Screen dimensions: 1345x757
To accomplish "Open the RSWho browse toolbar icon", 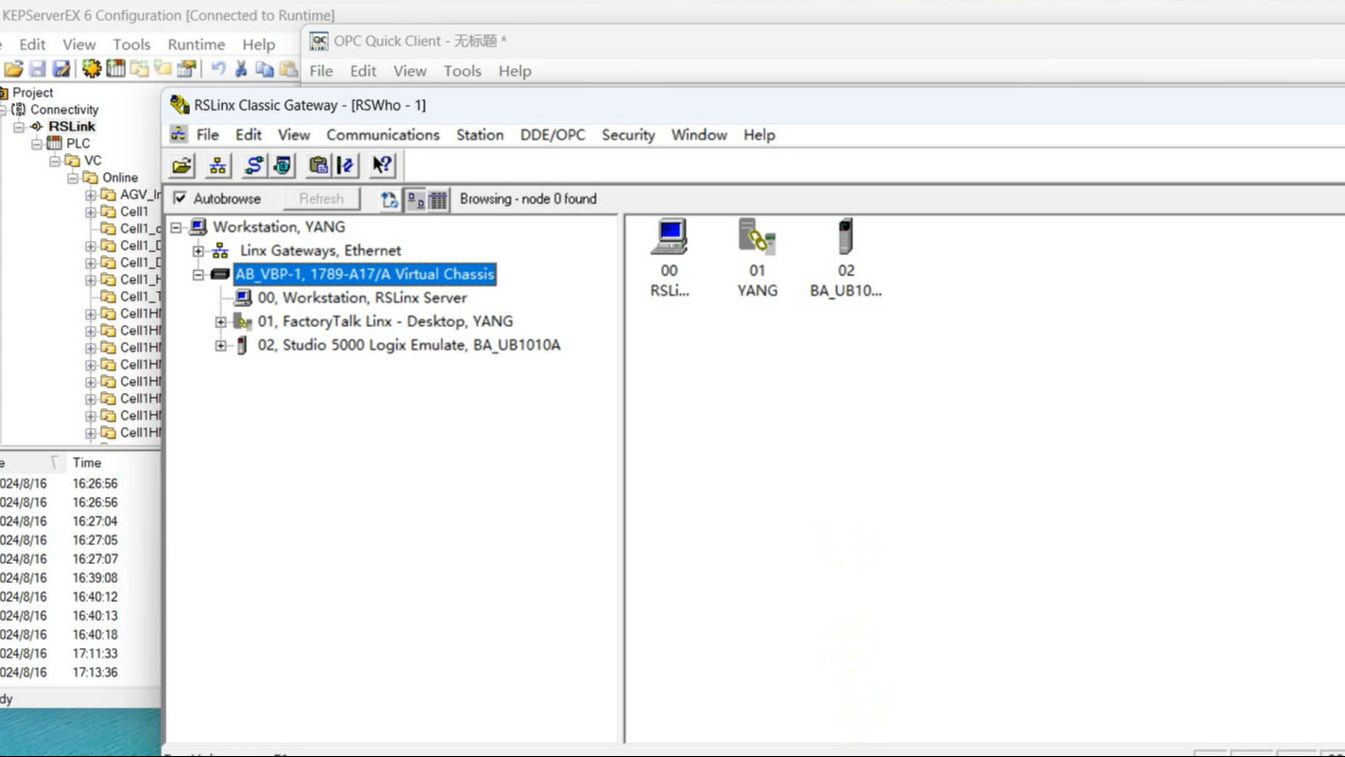I will pyautogui.click(x=218, y=166).
